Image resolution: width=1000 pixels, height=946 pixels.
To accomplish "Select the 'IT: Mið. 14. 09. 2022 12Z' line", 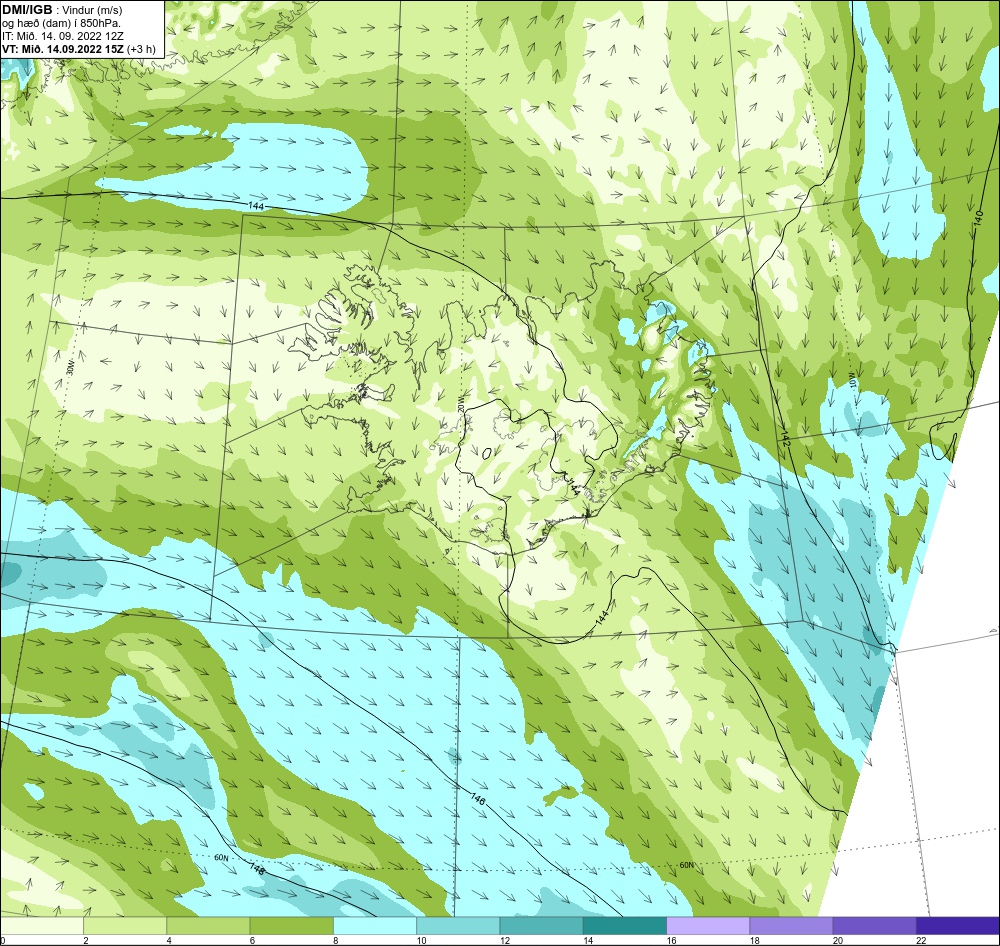I will click(61, 36).
